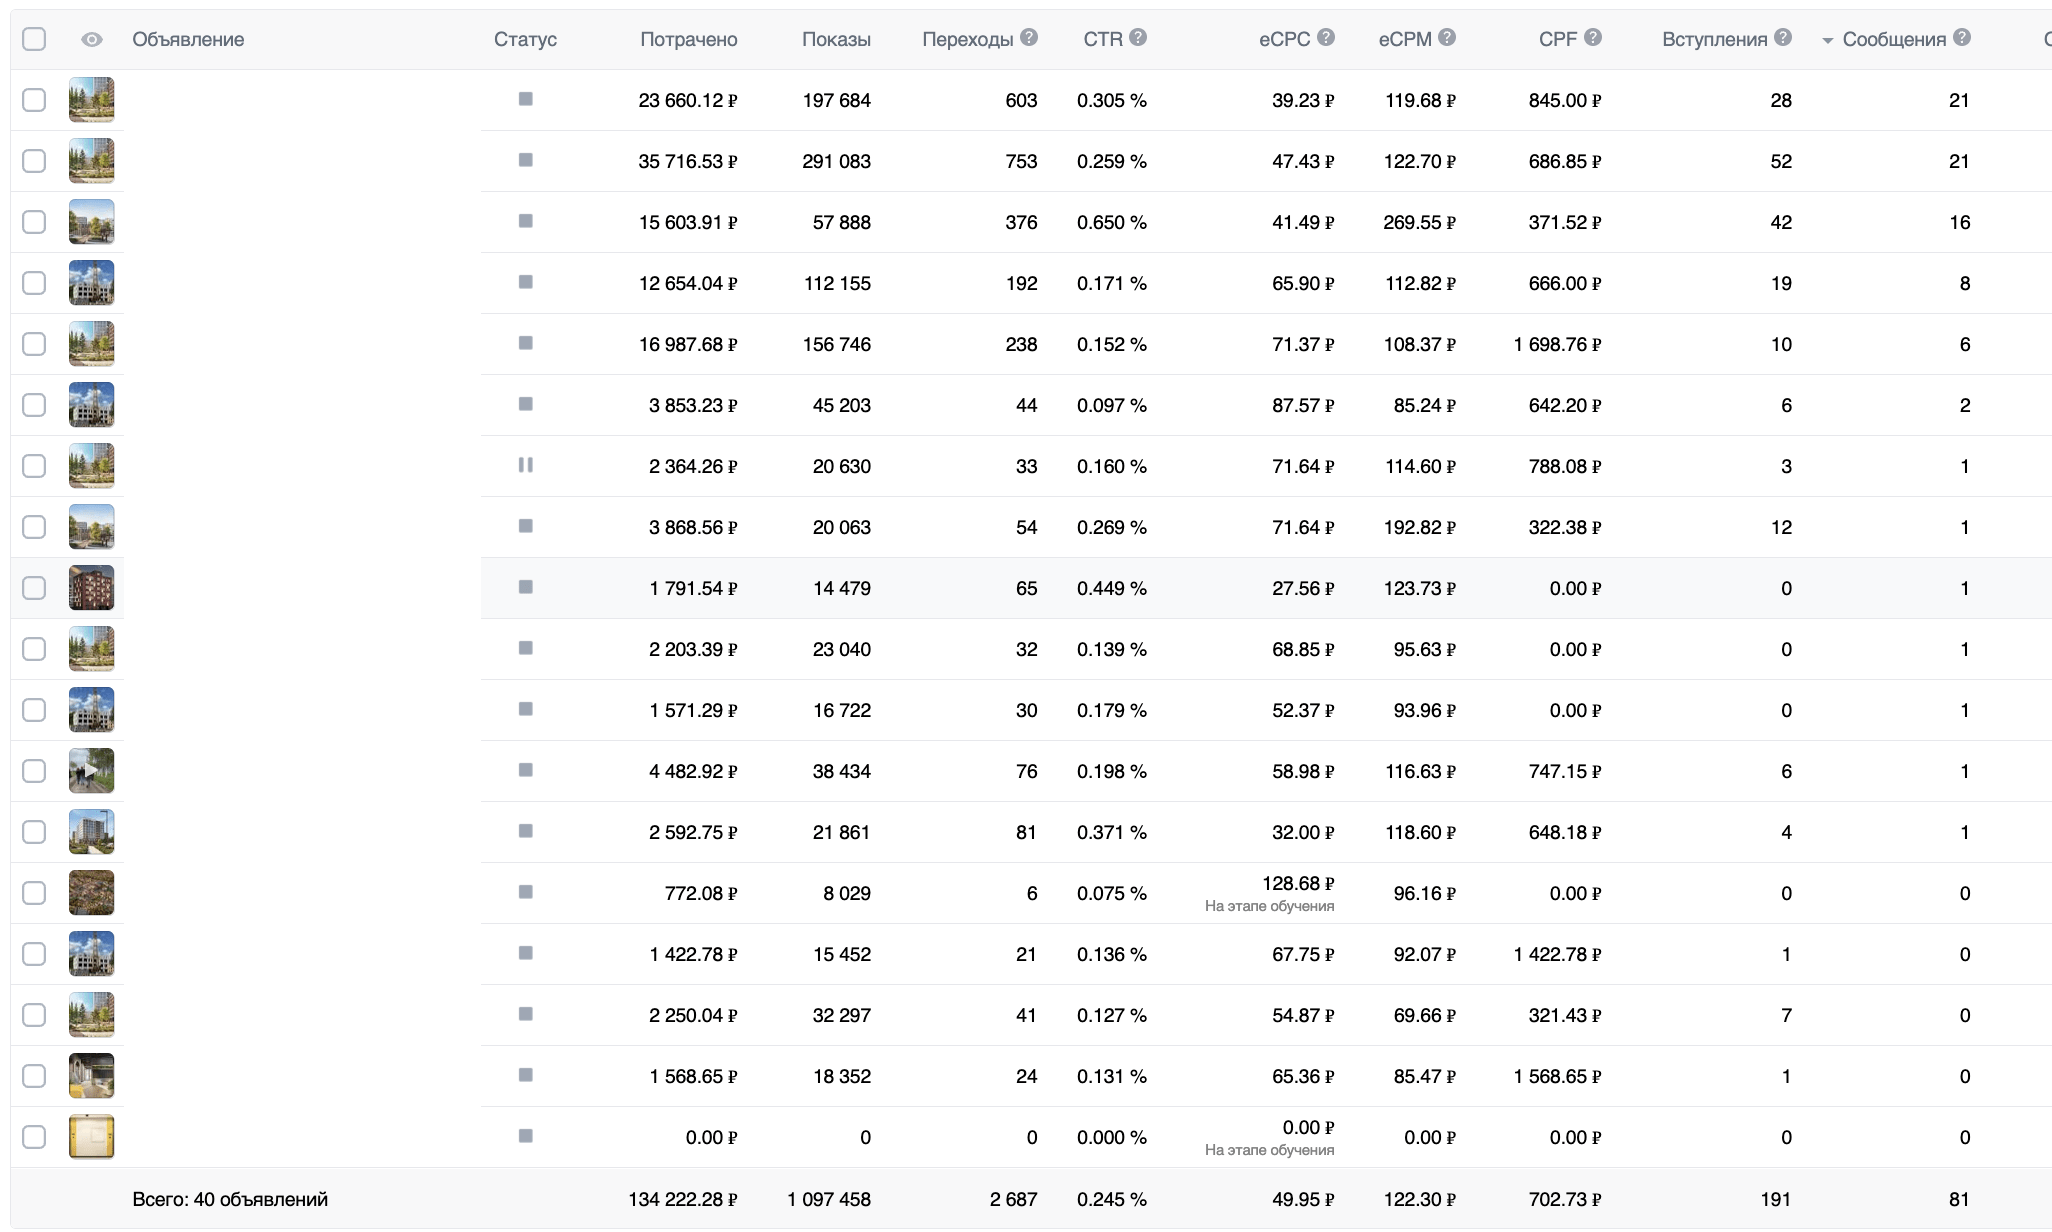
Task: Select checkbox of the zero-spend last ad
Action: (34, 1137)
